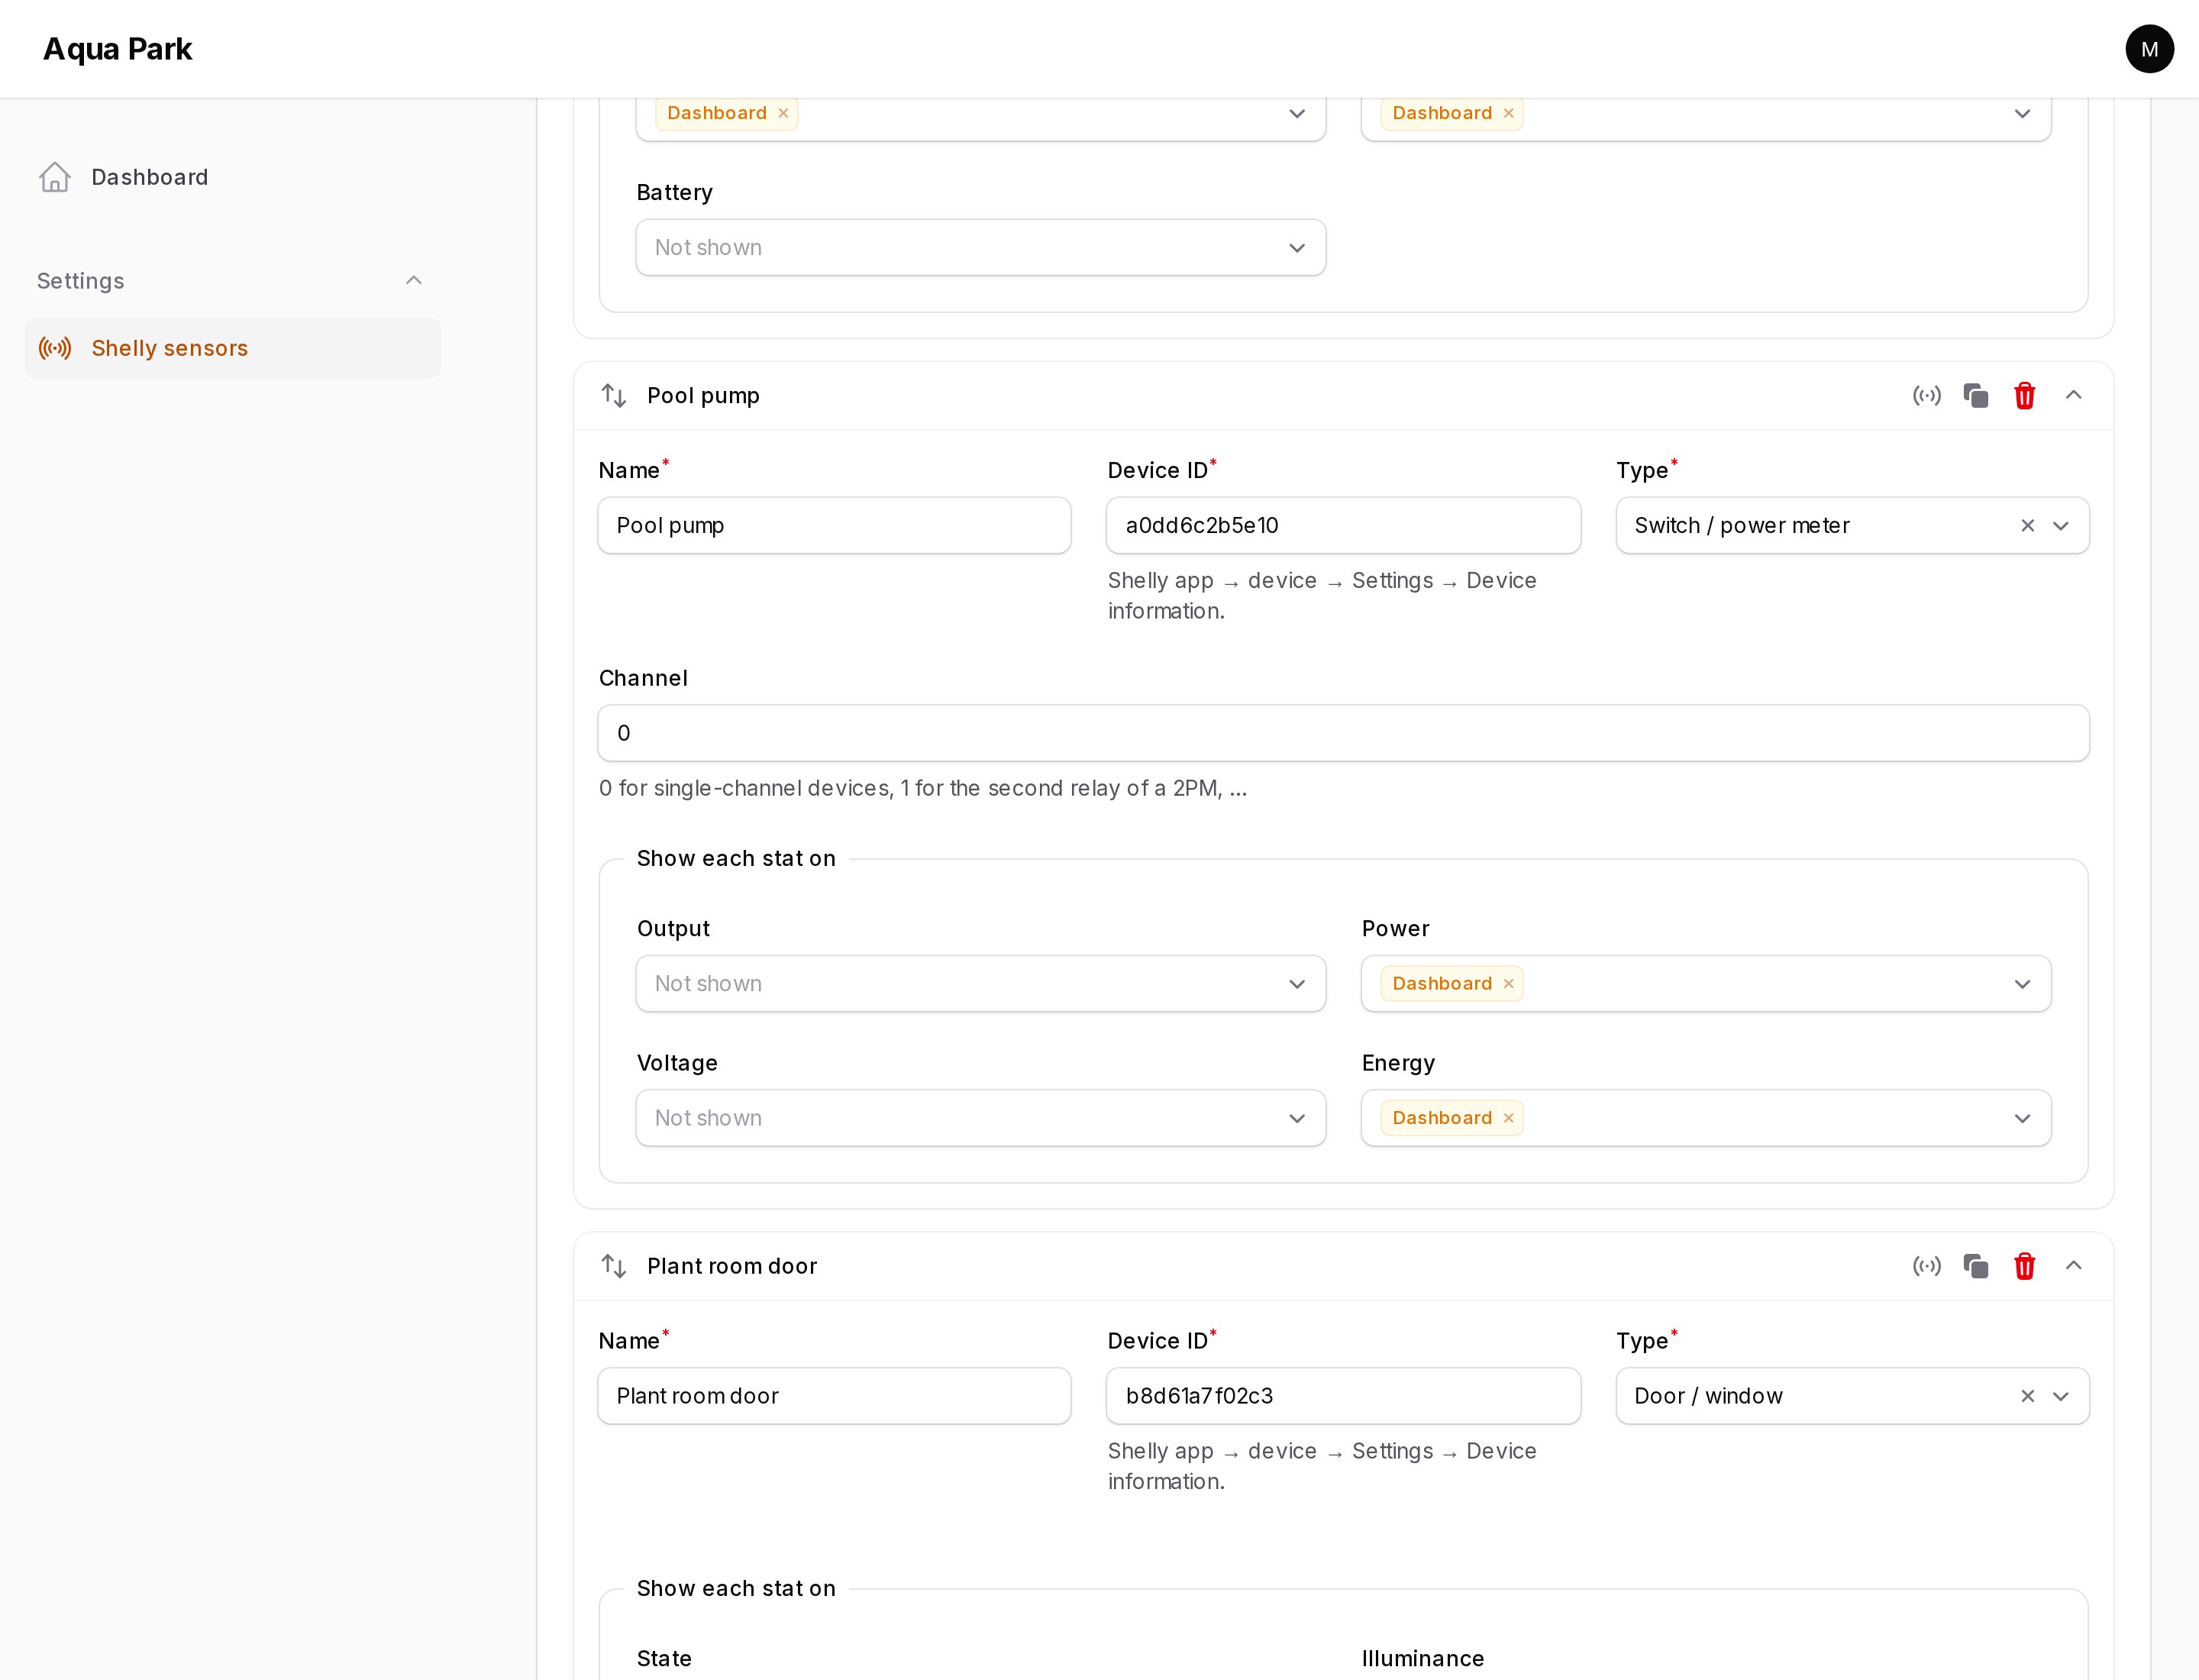The height and width of the screenshot is (1680, 2199).
Task: Collapse the Settings sidebar group
Action: coord(413,281)
